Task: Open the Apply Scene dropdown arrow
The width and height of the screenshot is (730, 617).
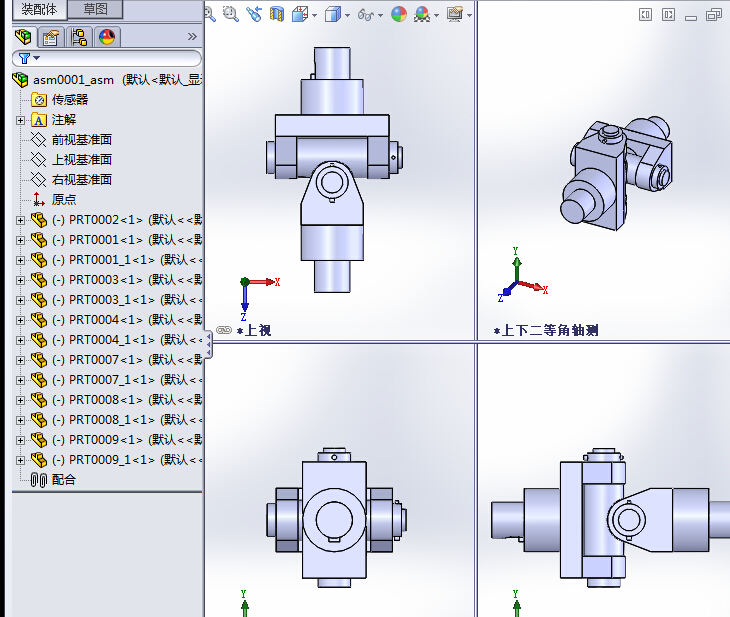Action: (x=436, y=15)
